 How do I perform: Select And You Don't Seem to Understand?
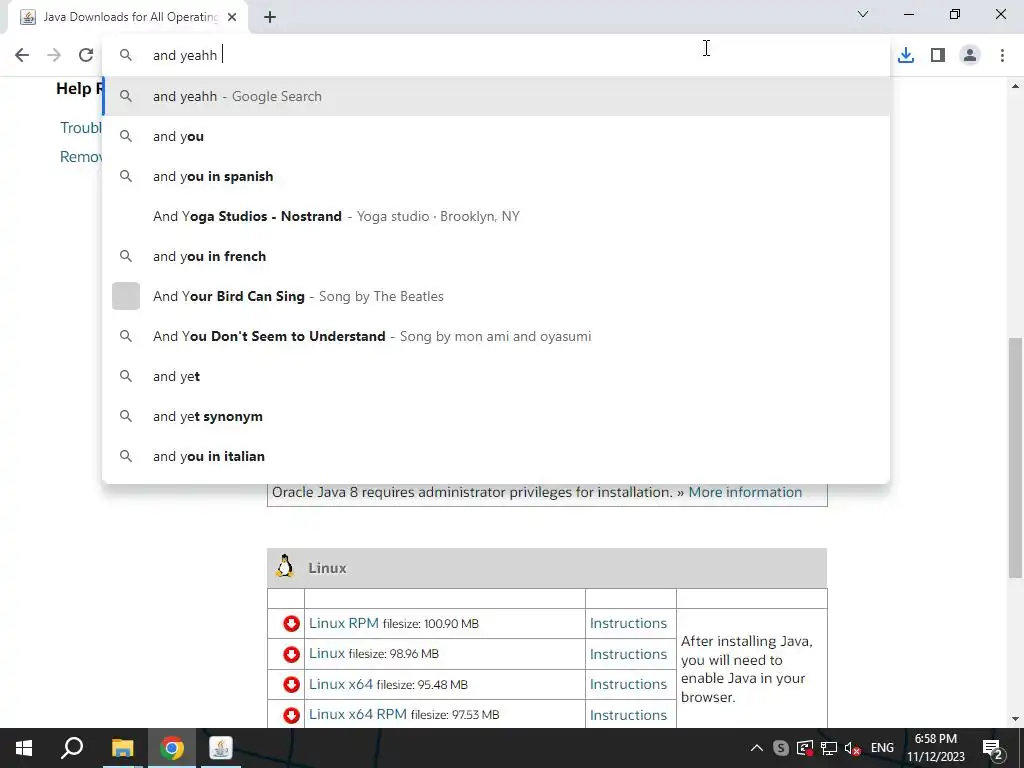coord(496,336)
